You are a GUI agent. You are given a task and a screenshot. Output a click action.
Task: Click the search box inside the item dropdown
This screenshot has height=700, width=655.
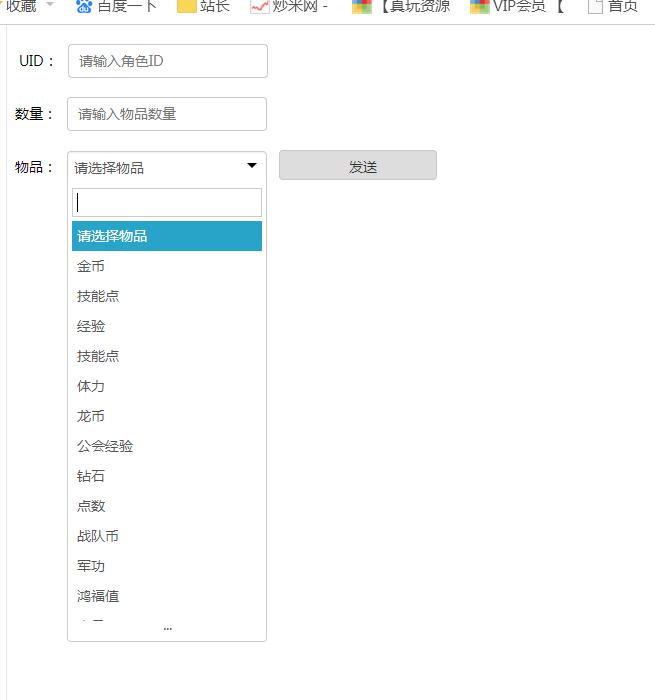click(167, 202)
